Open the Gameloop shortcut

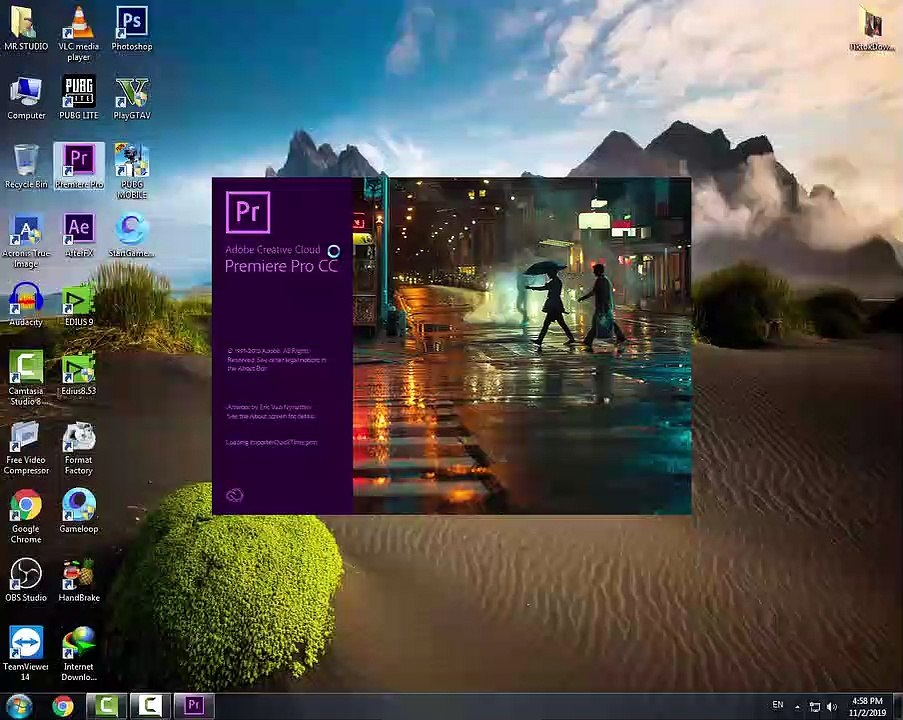pyautogui.click(x=79, y=511)
